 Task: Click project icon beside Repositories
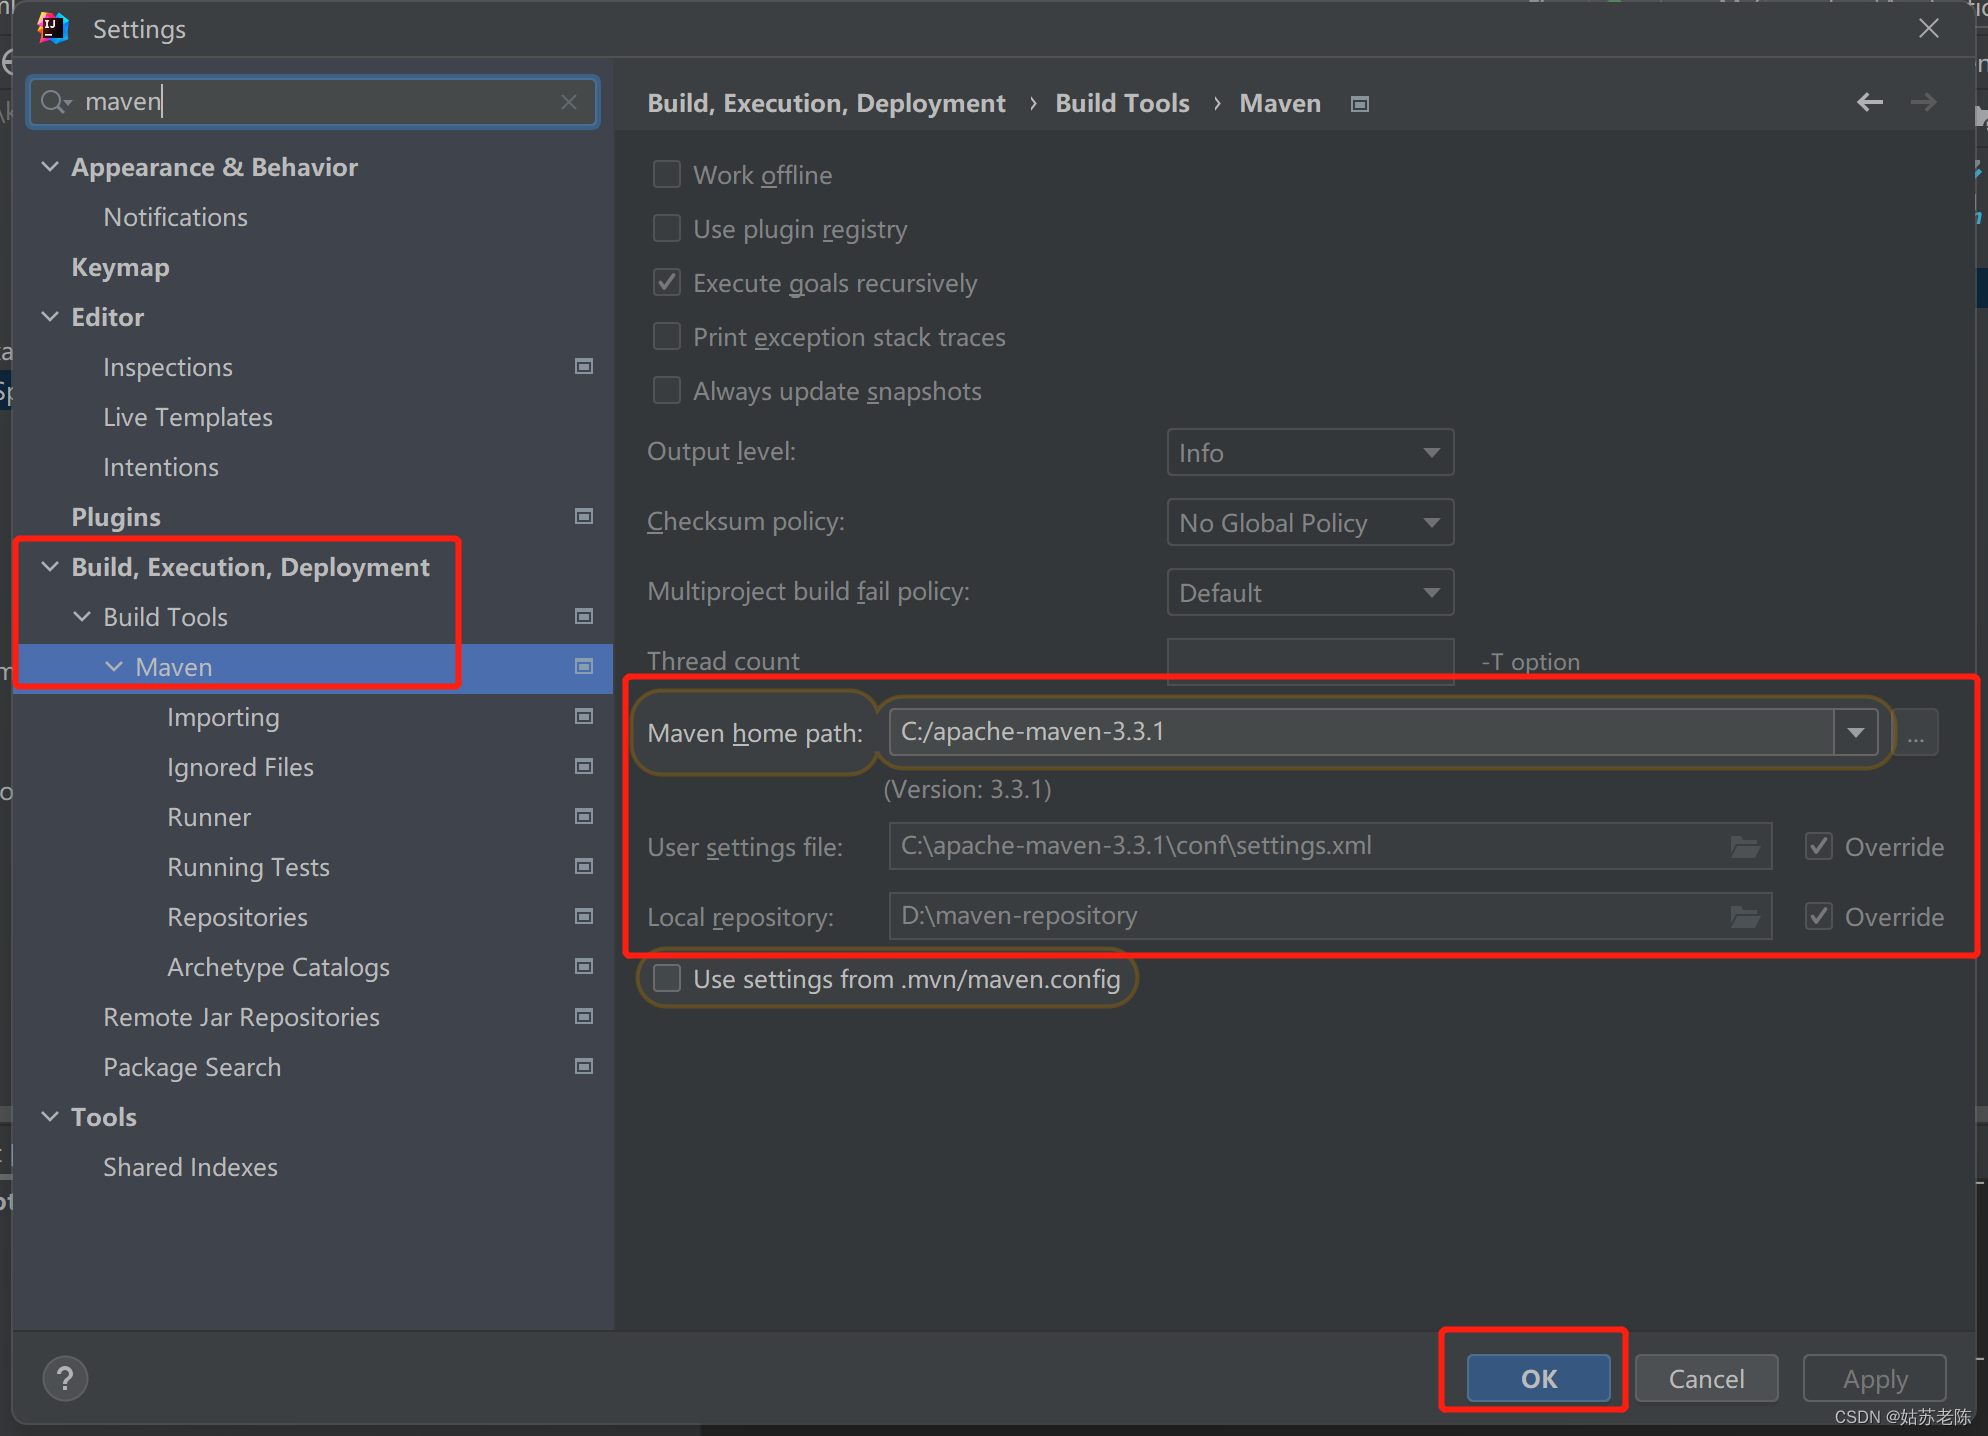[x=584, y=917]
